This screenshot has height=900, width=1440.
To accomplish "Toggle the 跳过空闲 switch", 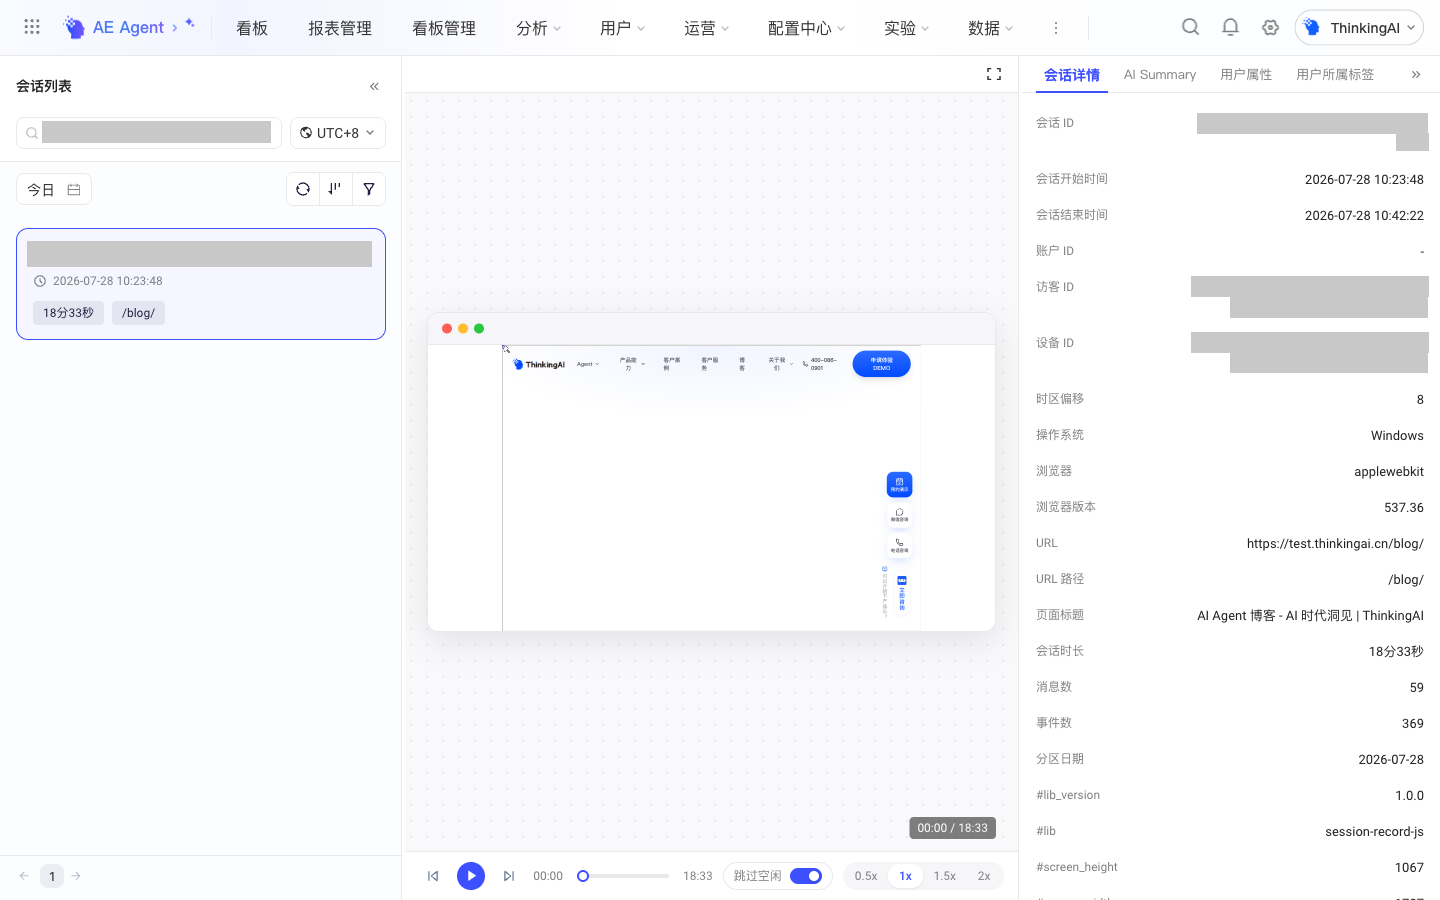I will point(806,876).
